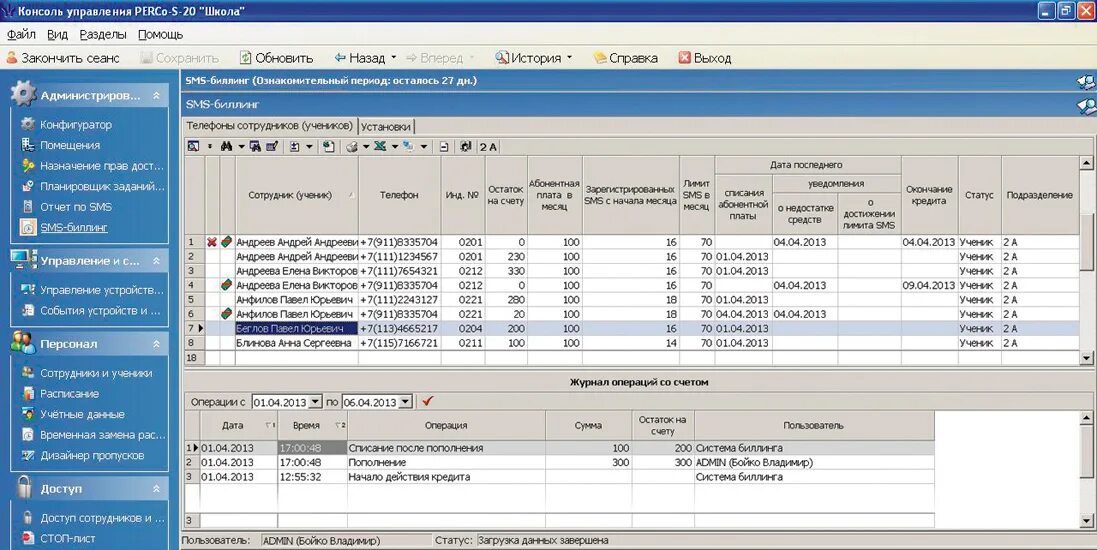Open the dropdown arrow next to Excel icon
This screenshot has width=1097, height=550.
pyautogui.click(x=395, y=147)
